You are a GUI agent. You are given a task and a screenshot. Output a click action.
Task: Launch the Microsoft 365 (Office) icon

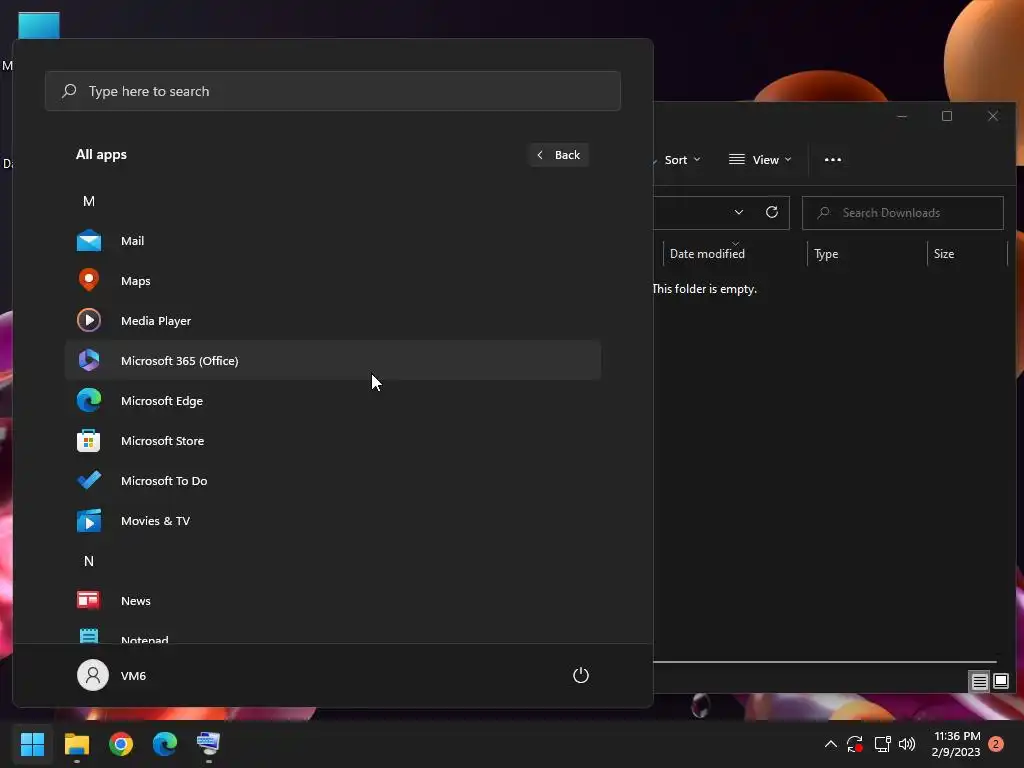(x=89, y=360)
